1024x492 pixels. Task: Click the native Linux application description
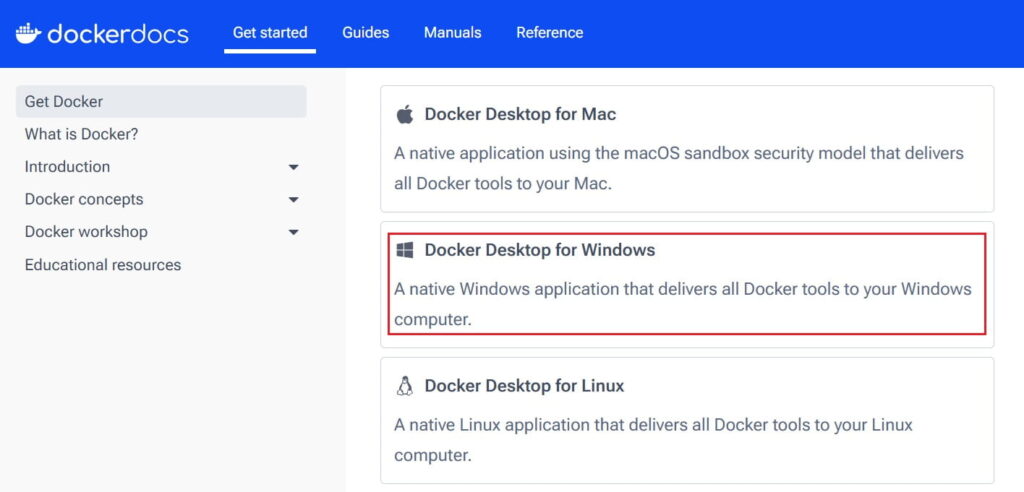click(x=653, y=440)
